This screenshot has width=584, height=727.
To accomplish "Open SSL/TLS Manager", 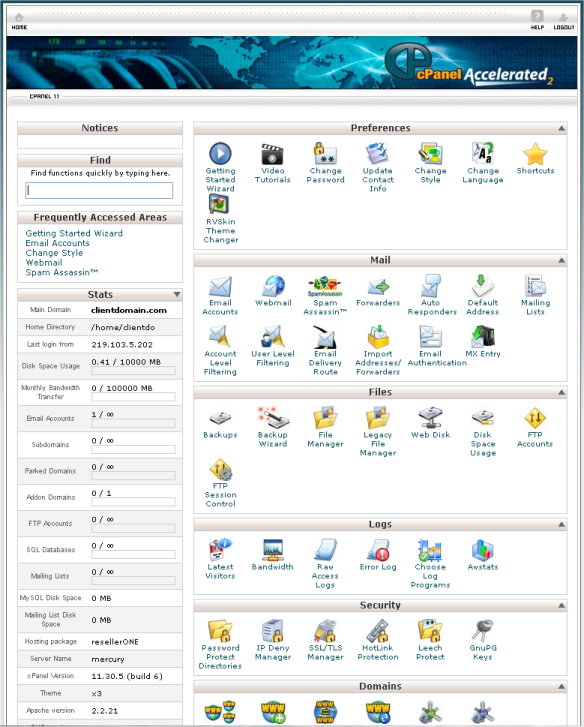I will click(x=325, y=631).
